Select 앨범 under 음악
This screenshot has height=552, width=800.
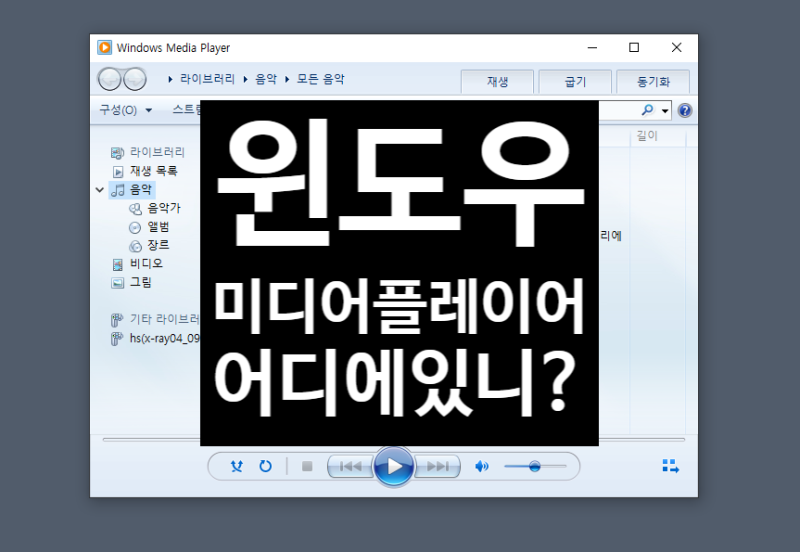[x=149, y=227]
